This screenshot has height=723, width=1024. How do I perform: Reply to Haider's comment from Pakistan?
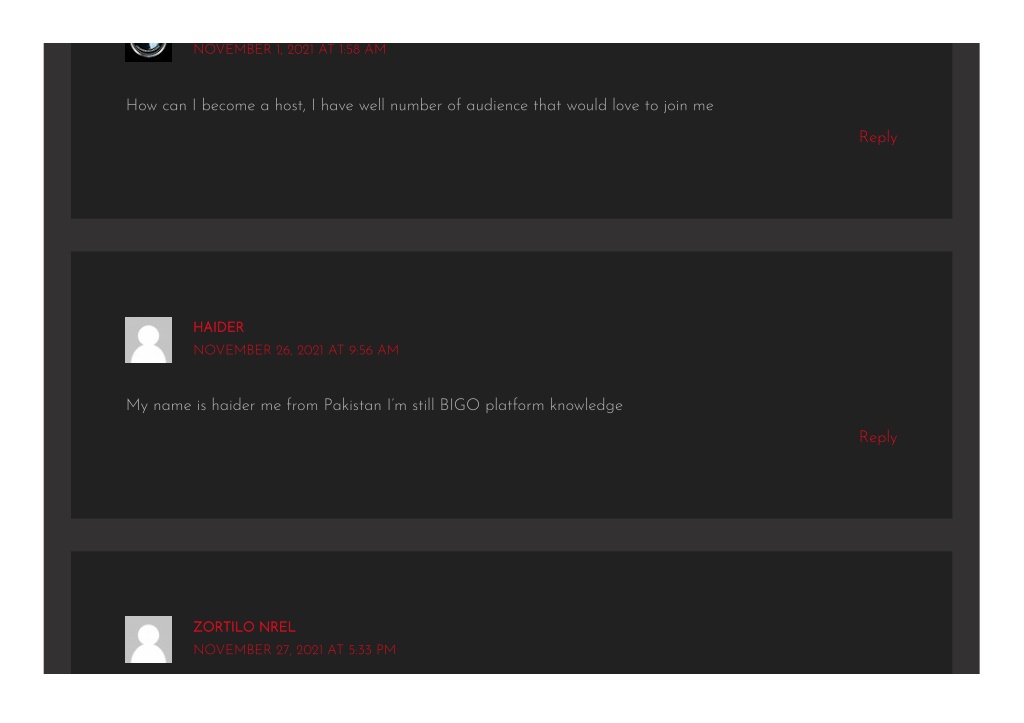pyautogui.click(x=878, y=438)
